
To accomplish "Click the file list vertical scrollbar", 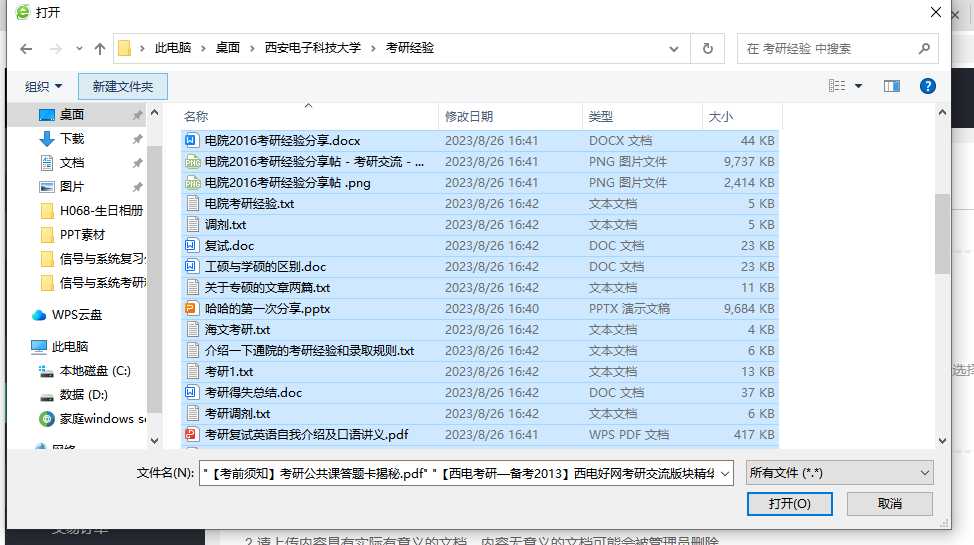I will click(x=942, y=232).
